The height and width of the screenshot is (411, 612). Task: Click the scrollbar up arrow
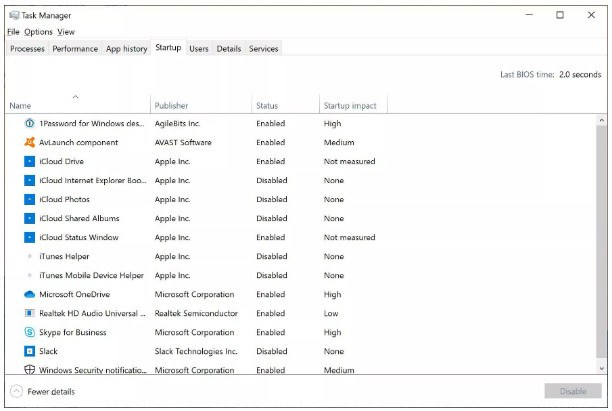pyautogui.click(x=601, y=121)
